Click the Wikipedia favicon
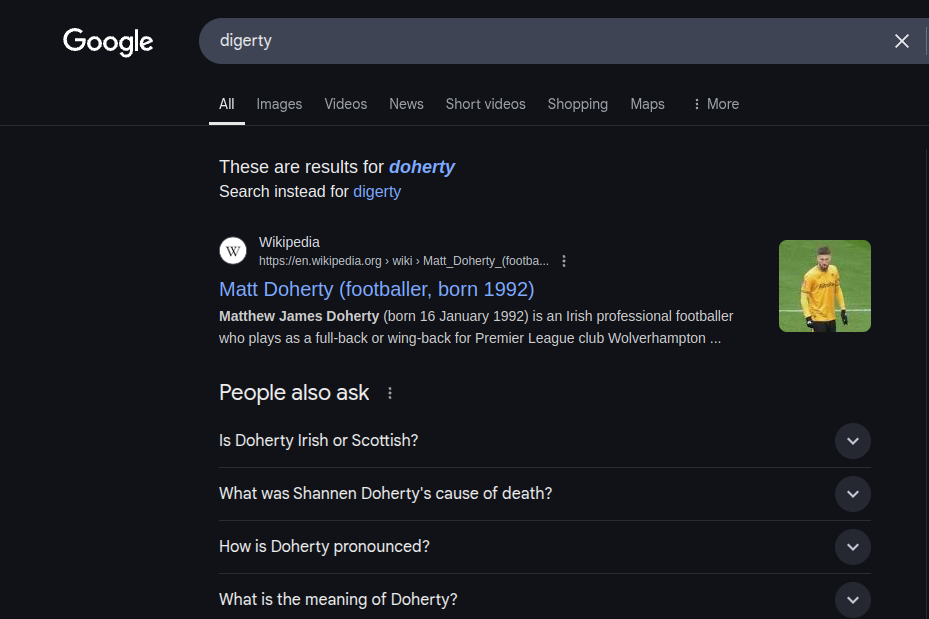 233,251
